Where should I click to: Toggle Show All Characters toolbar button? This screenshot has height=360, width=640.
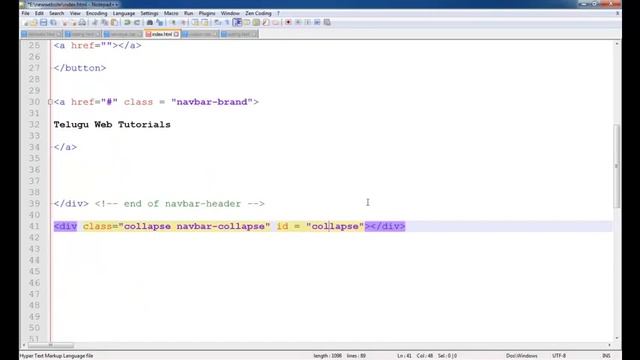[x=227, y=22]
